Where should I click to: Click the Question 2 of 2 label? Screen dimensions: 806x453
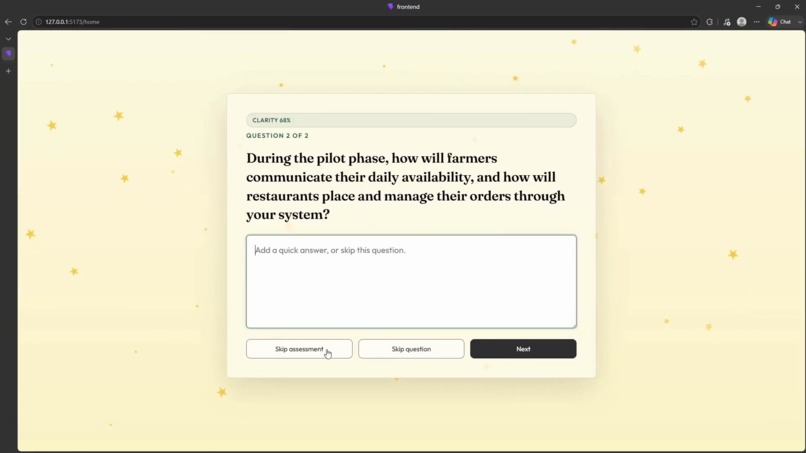[x=277, y=136]
